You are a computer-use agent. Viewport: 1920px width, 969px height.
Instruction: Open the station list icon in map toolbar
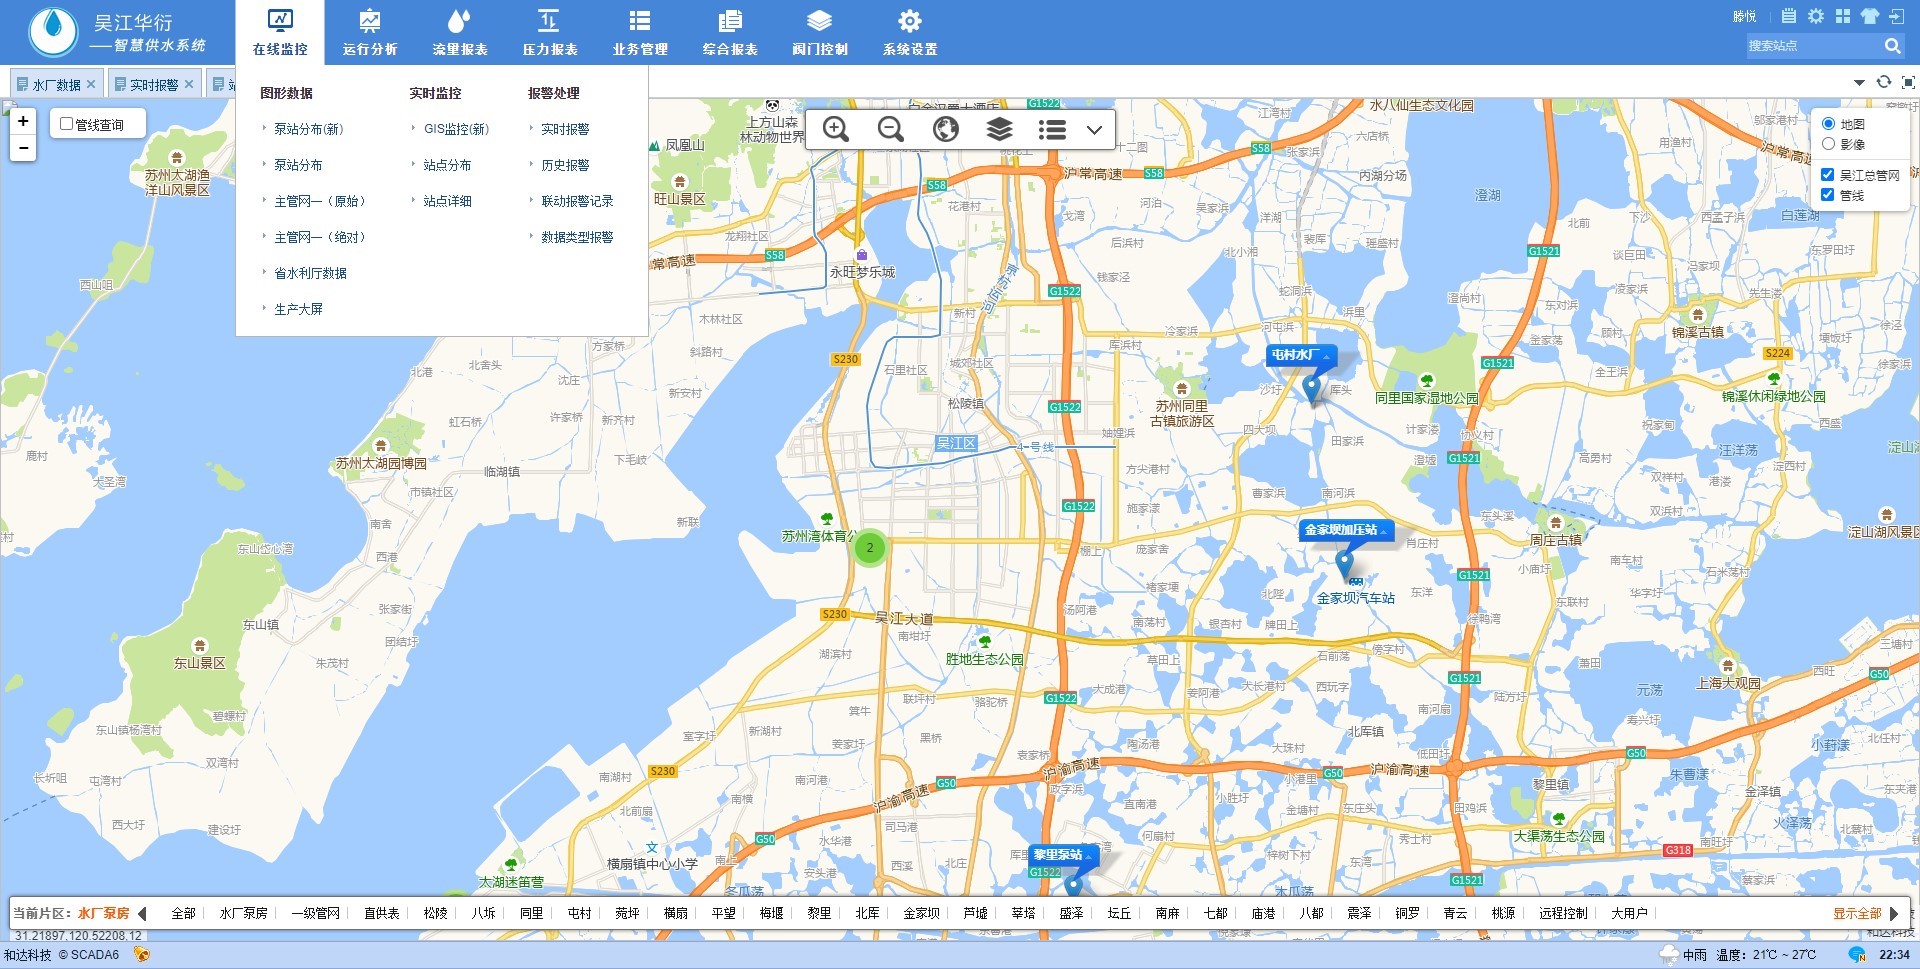click(x=1052, y=129)
